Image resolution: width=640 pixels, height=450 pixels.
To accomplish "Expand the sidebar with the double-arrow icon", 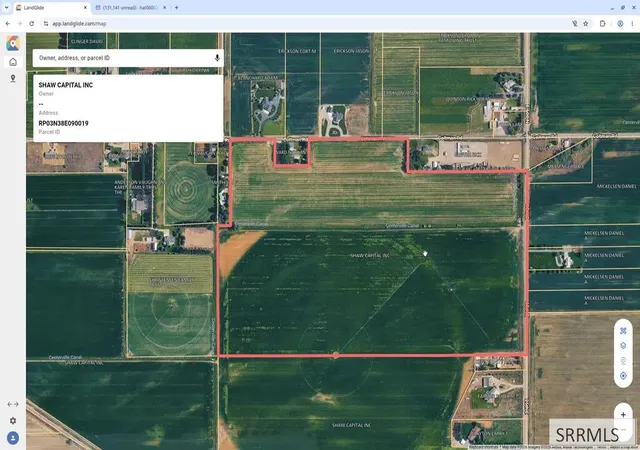I will [x=13, y=404].
